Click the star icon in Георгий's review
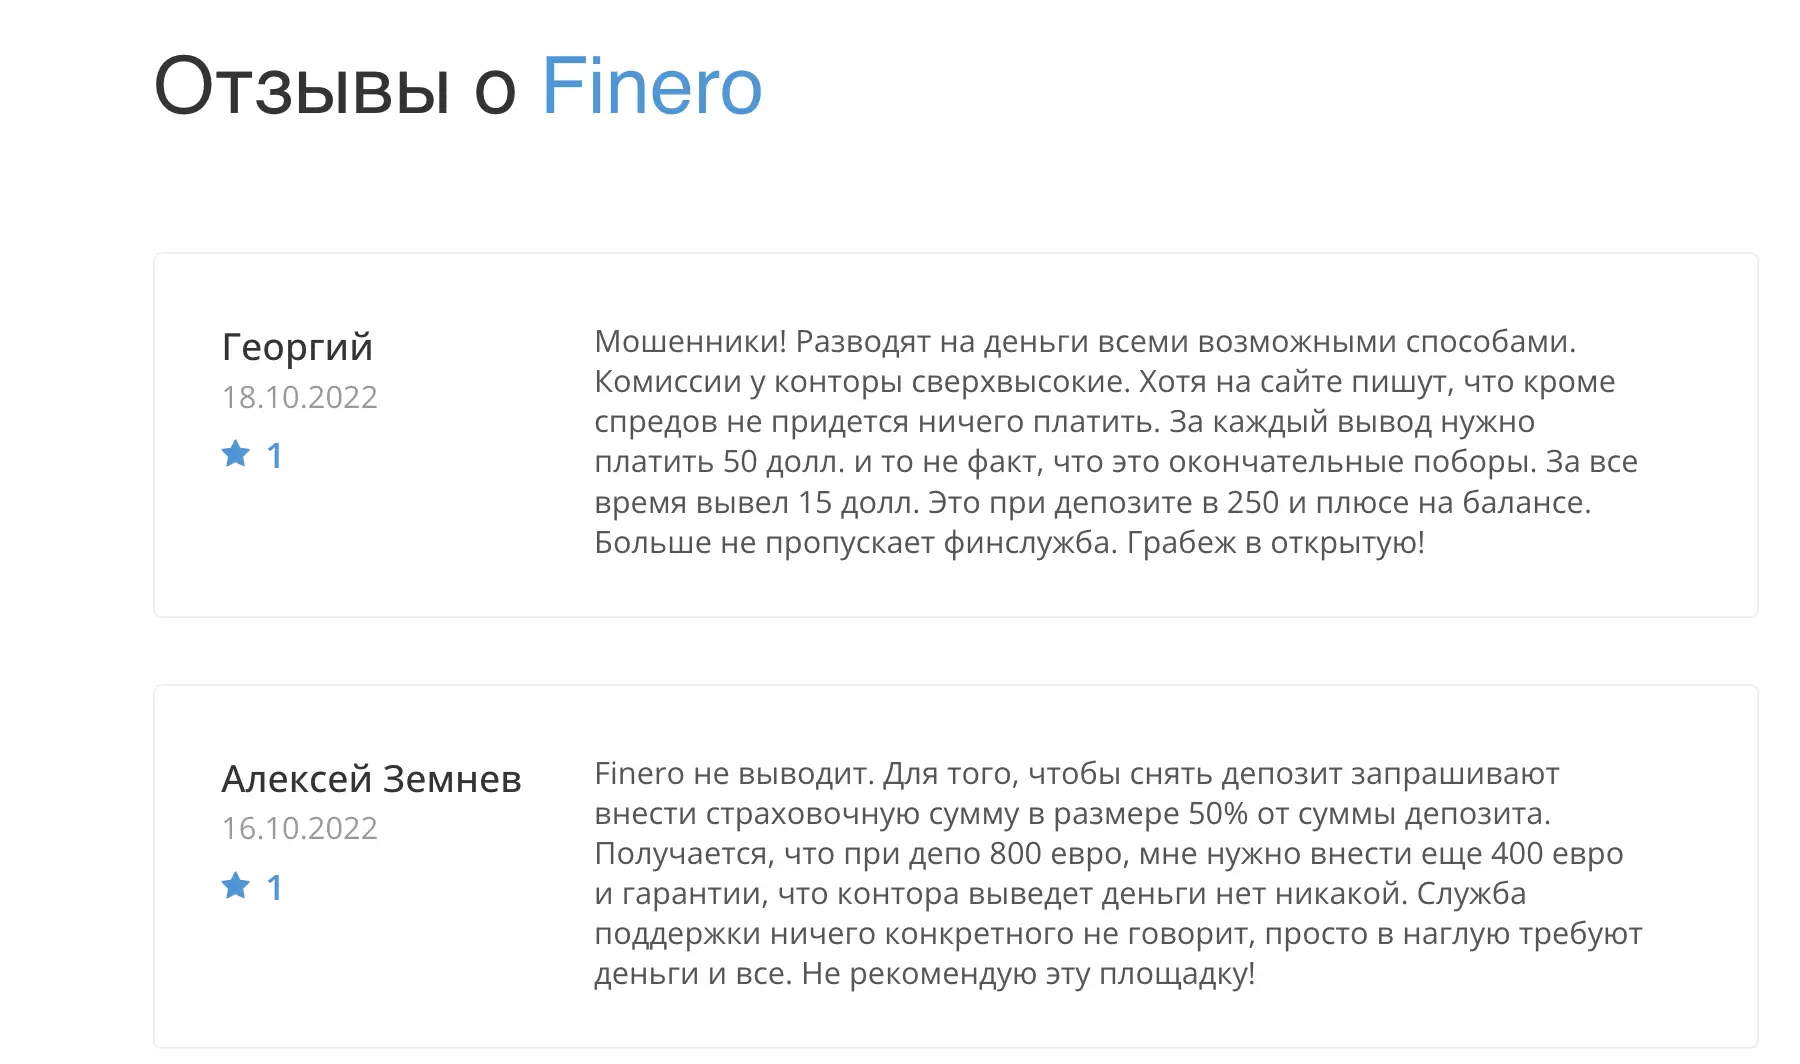This screenshot has width=1800, height=1064. tap(236, 454)
